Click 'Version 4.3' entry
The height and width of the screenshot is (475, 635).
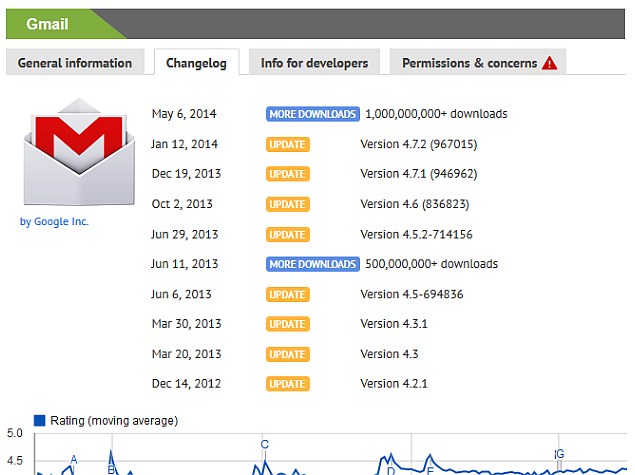(389, 354)
